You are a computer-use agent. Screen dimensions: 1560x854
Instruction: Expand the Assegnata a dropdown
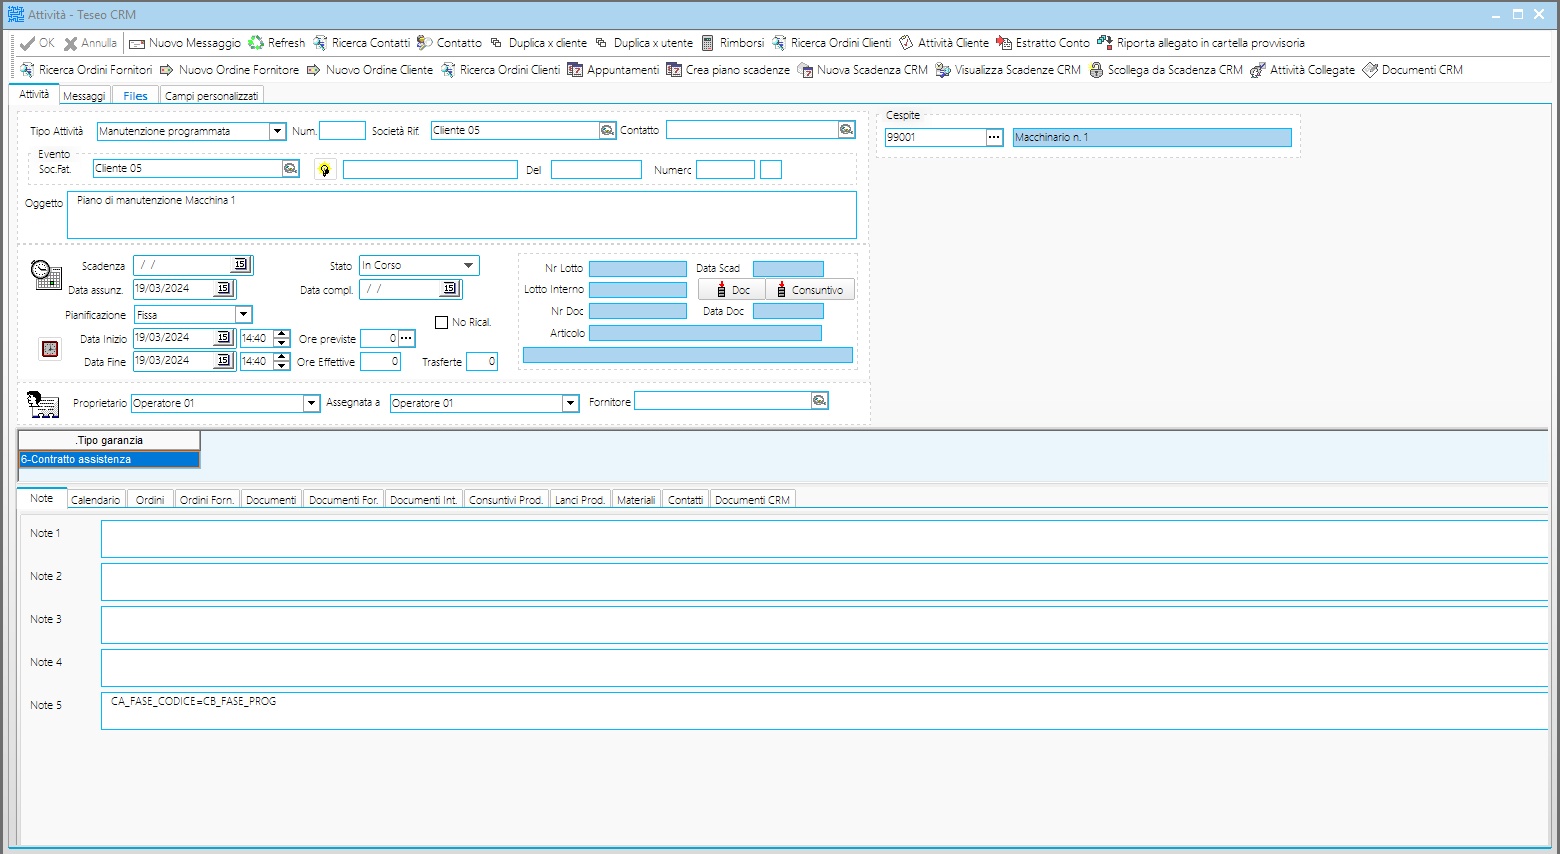pos(570,403)
